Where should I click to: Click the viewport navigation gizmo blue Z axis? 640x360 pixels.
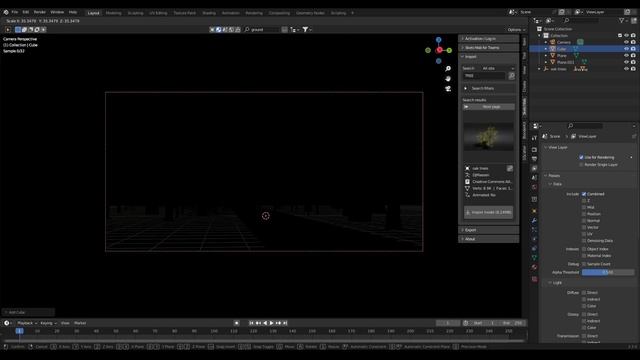(438, 40)
